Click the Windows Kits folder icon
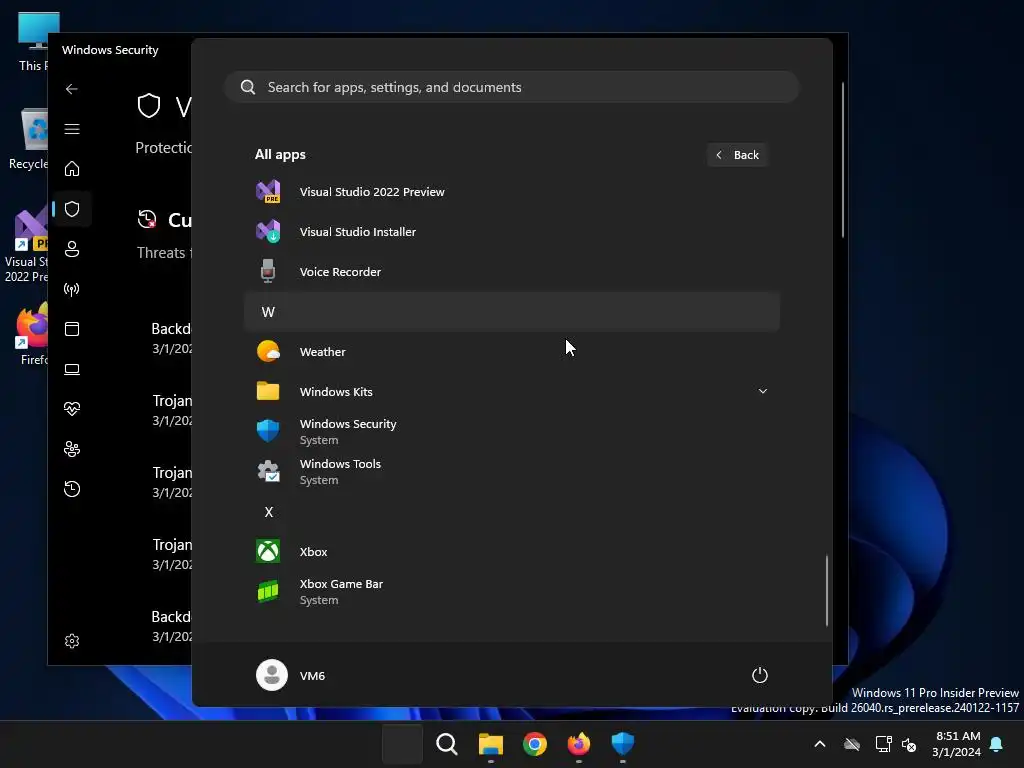This screenshot has width=1024, height=768. click(268, 391)
